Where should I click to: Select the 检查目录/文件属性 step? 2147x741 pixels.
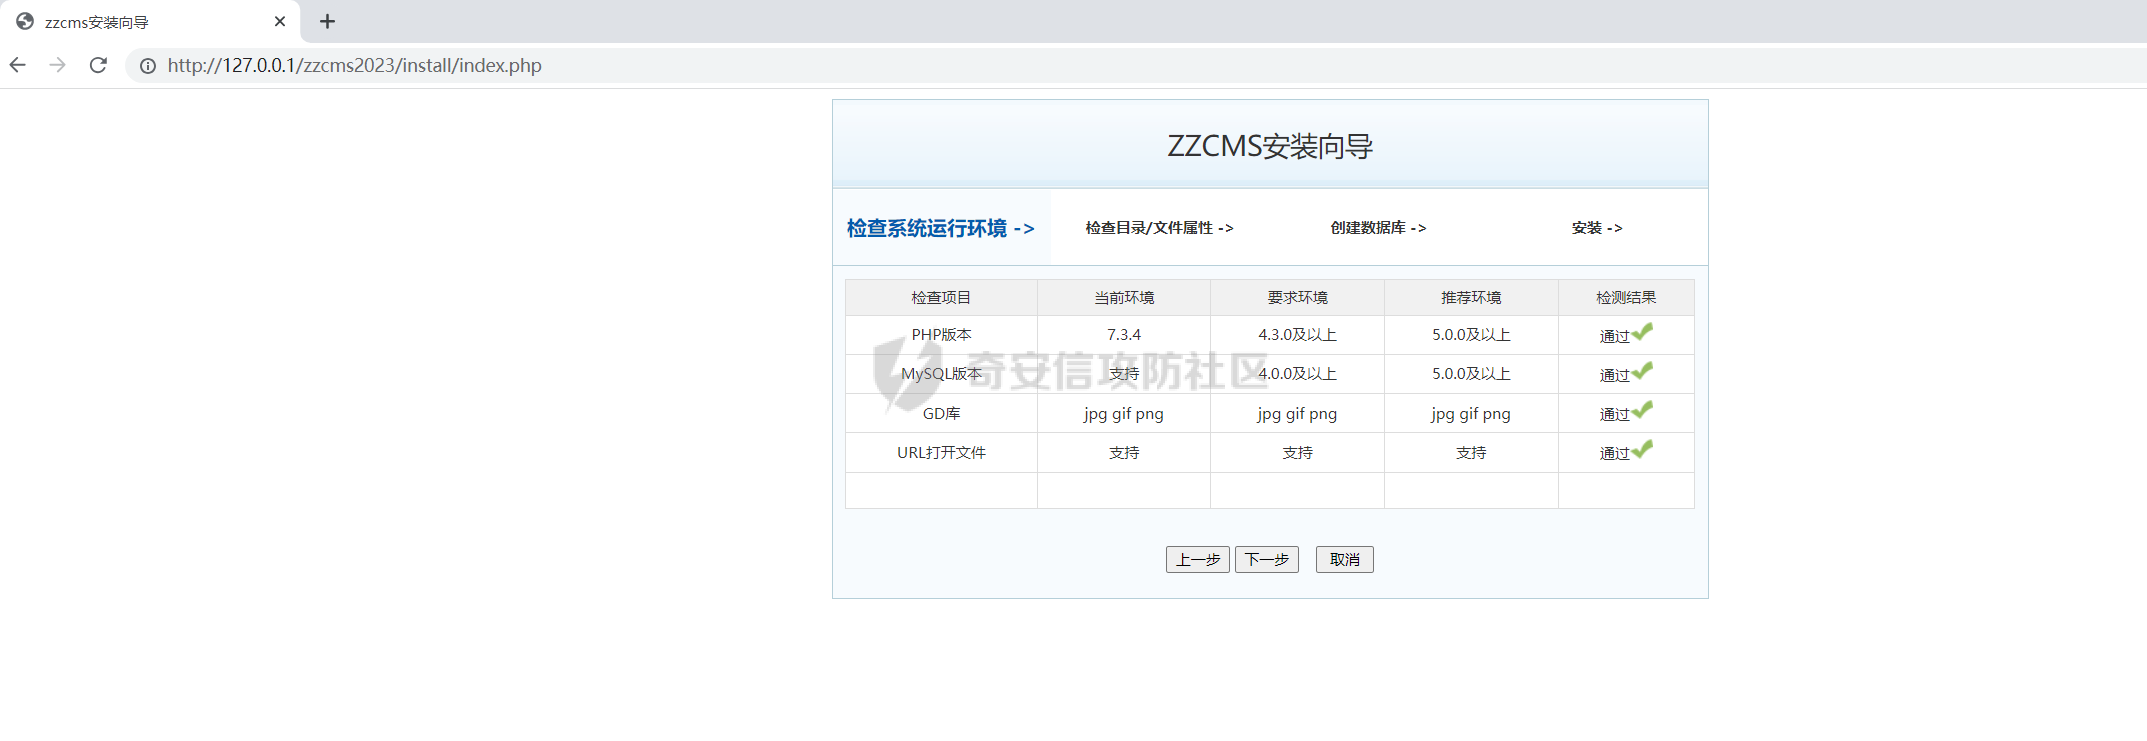(x=1160, y=228)
